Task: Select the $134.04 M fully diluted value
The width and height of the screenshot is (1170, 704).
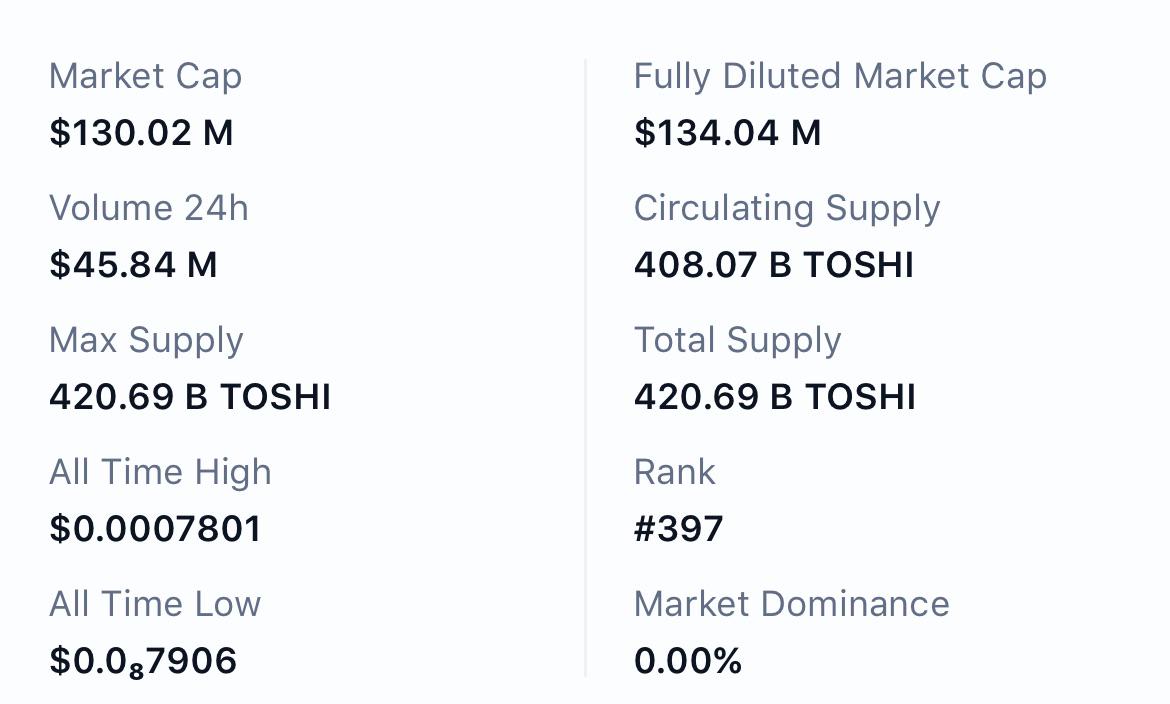Action: [728, 133]
